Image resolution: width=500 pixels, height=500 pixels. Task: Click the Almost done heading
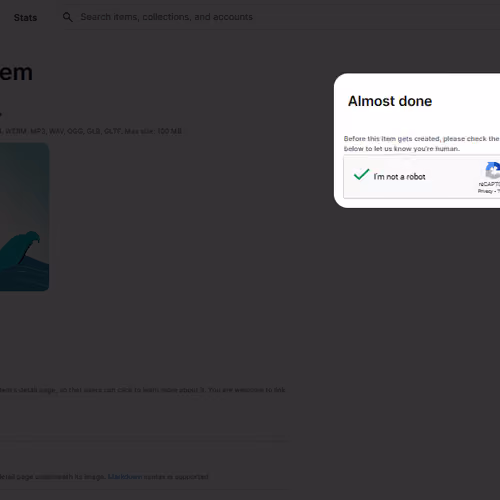tap(390, 101)
